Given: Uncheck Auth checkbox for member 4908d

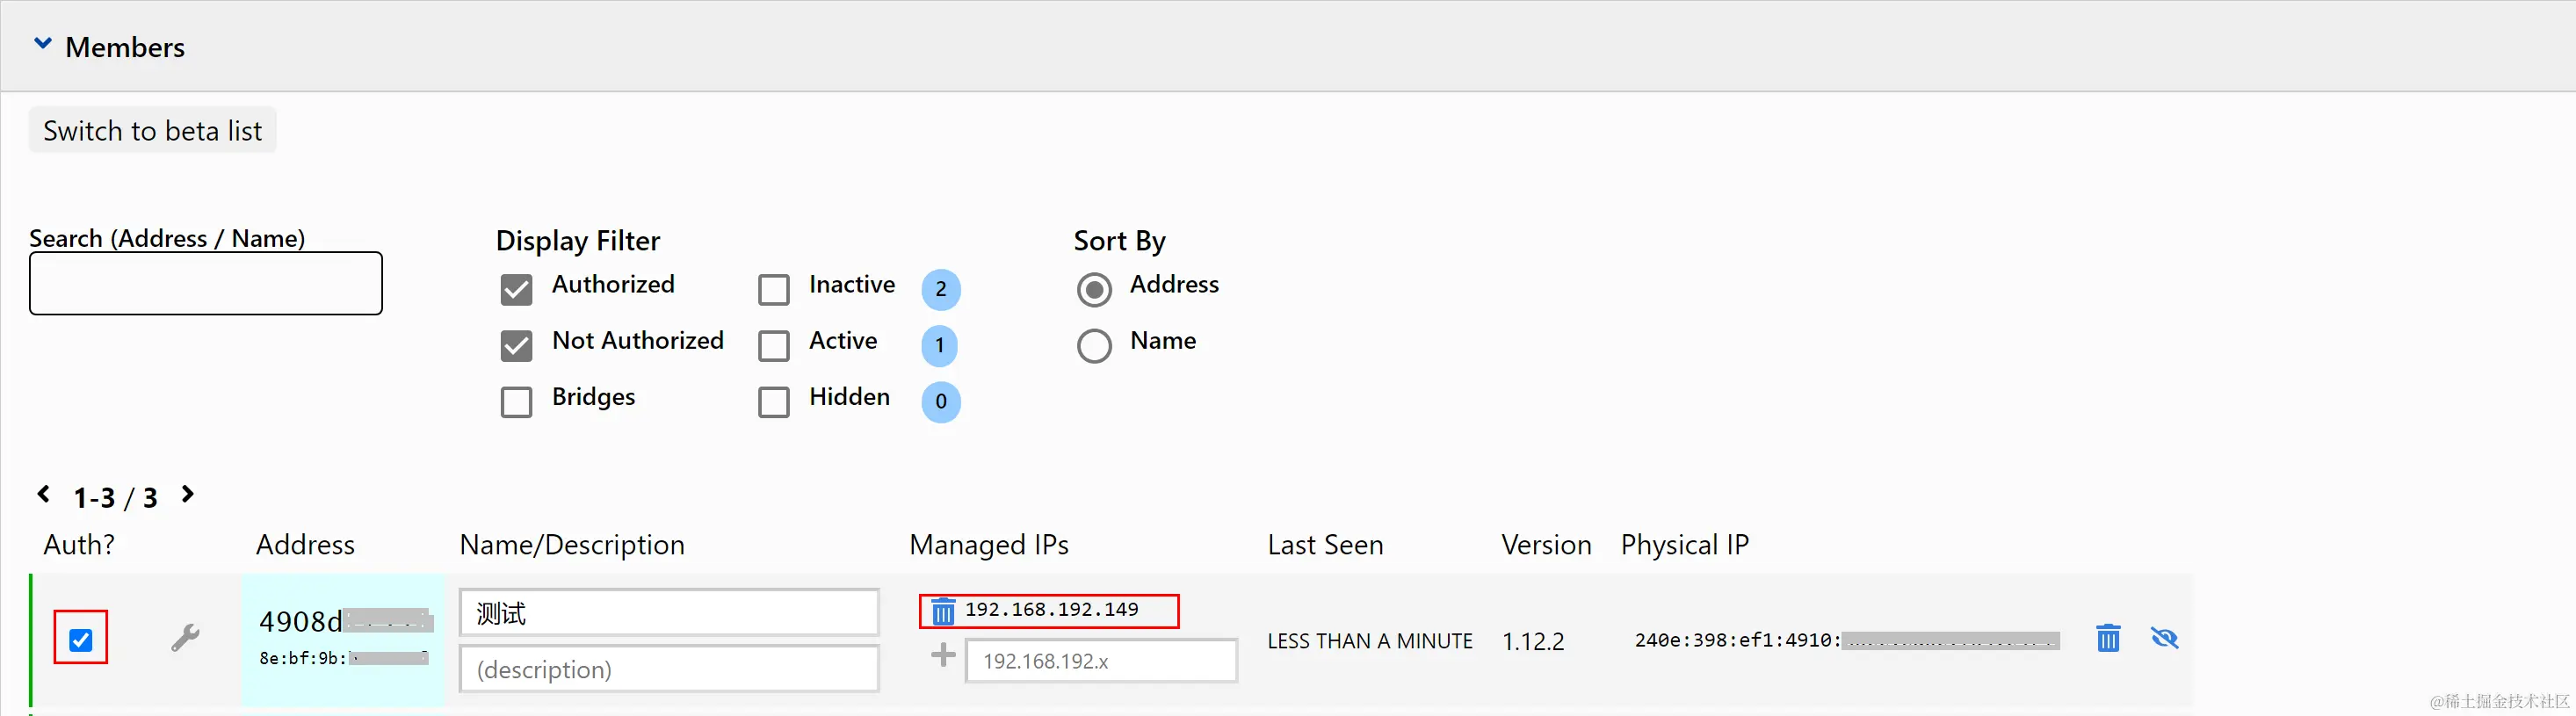Looking at the screenshot, I should (81, 639).
